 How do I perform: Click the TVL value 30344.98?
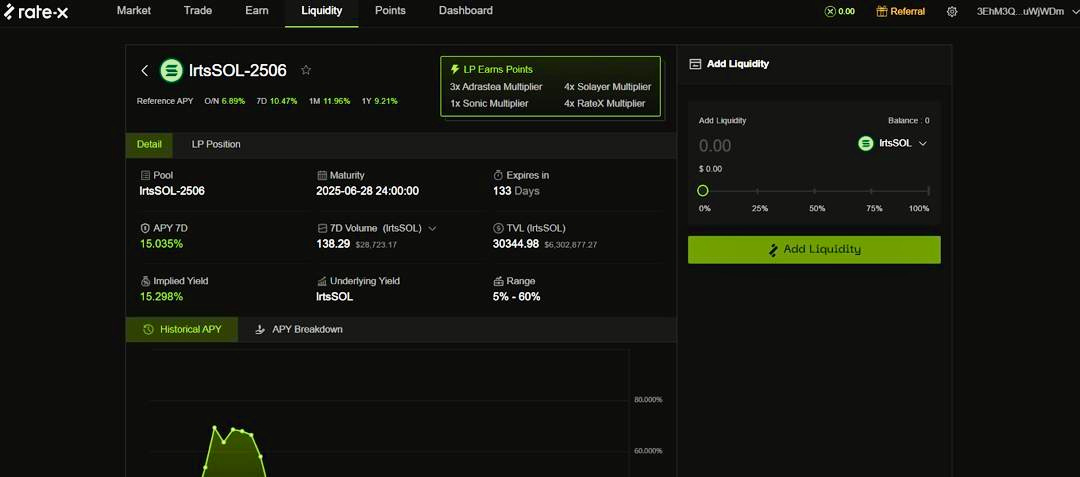click(x=516, y=244)
